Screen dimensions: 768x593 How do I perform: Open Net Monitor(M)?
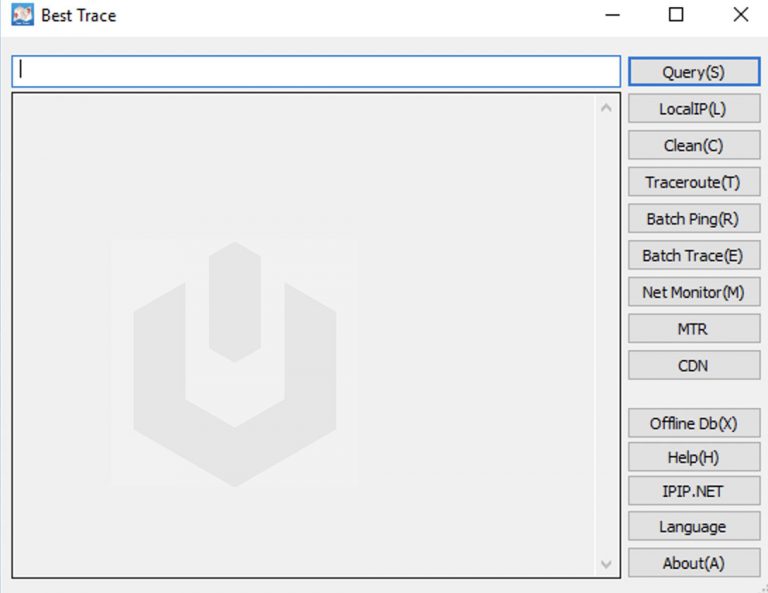693,292
